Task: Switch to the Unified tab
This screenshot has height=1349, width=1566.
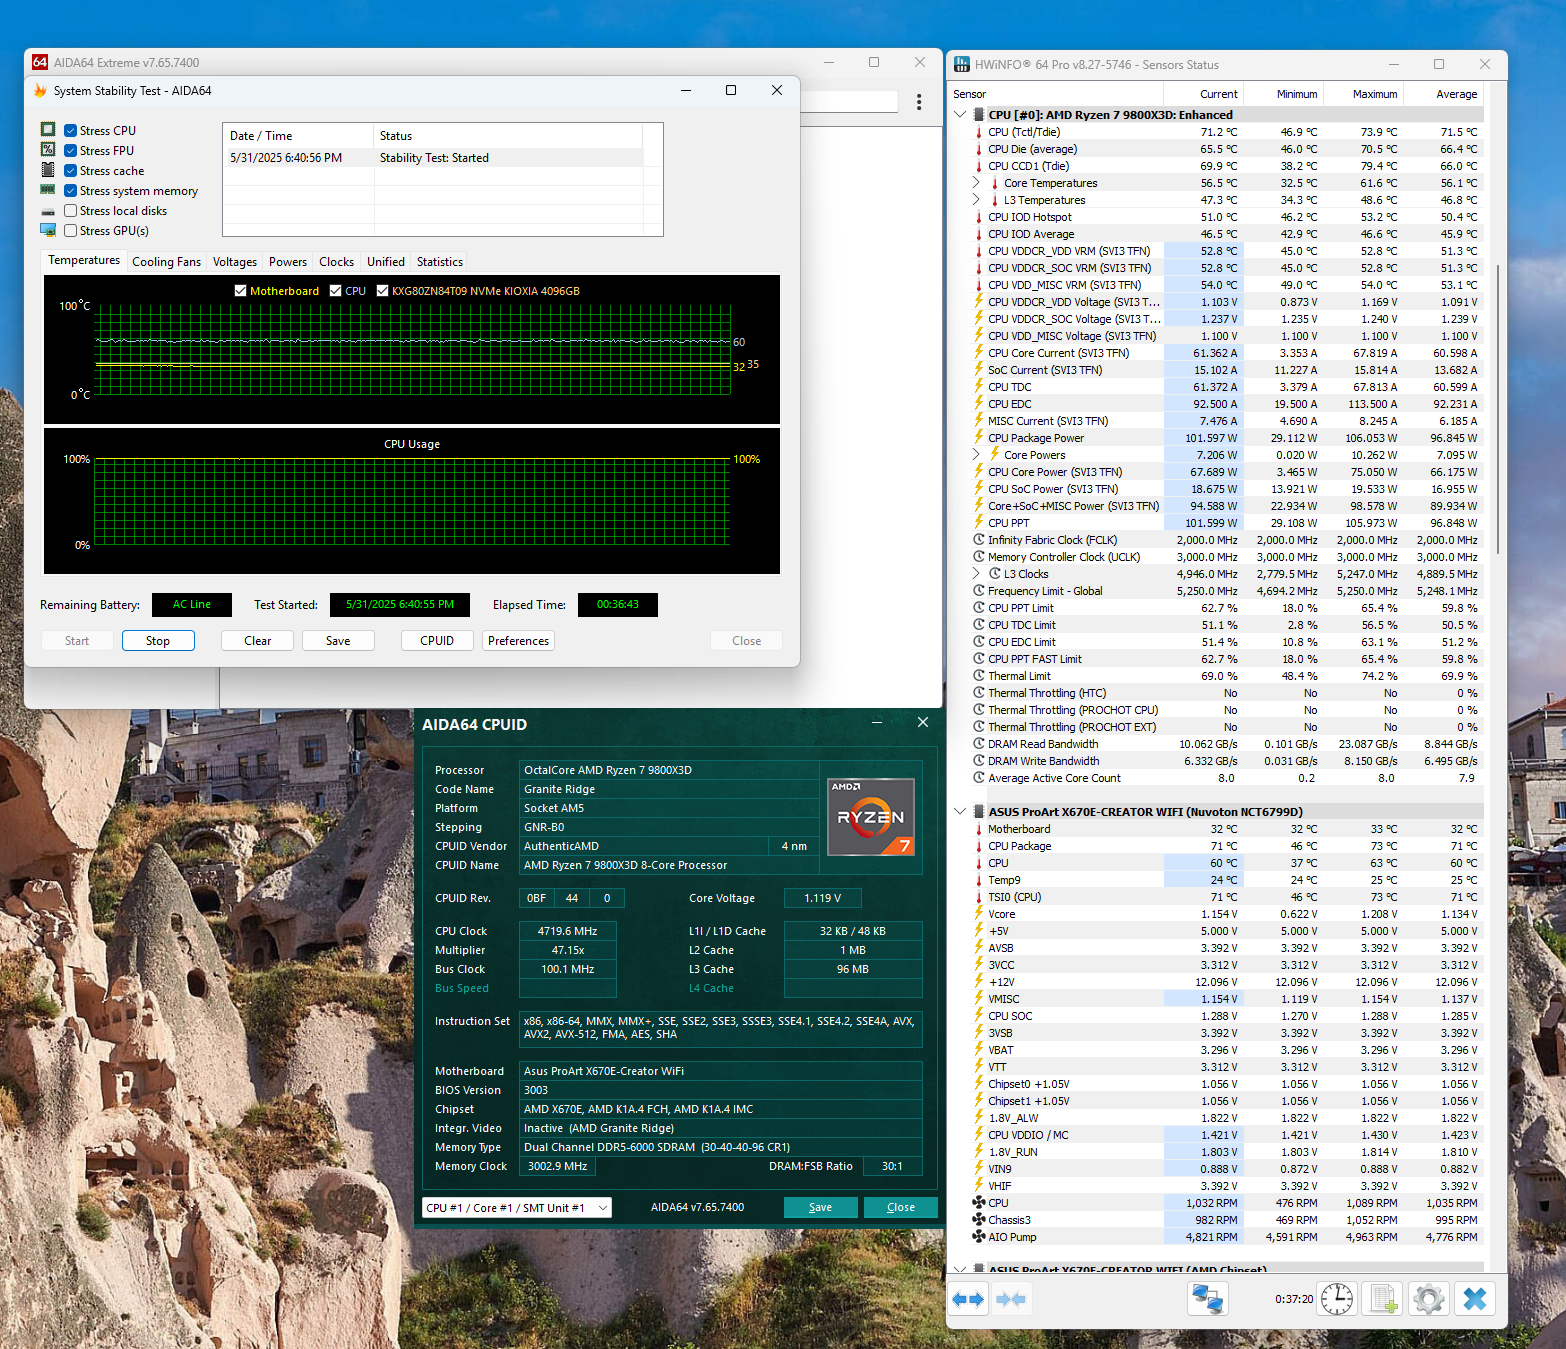Action: (386, 262)
